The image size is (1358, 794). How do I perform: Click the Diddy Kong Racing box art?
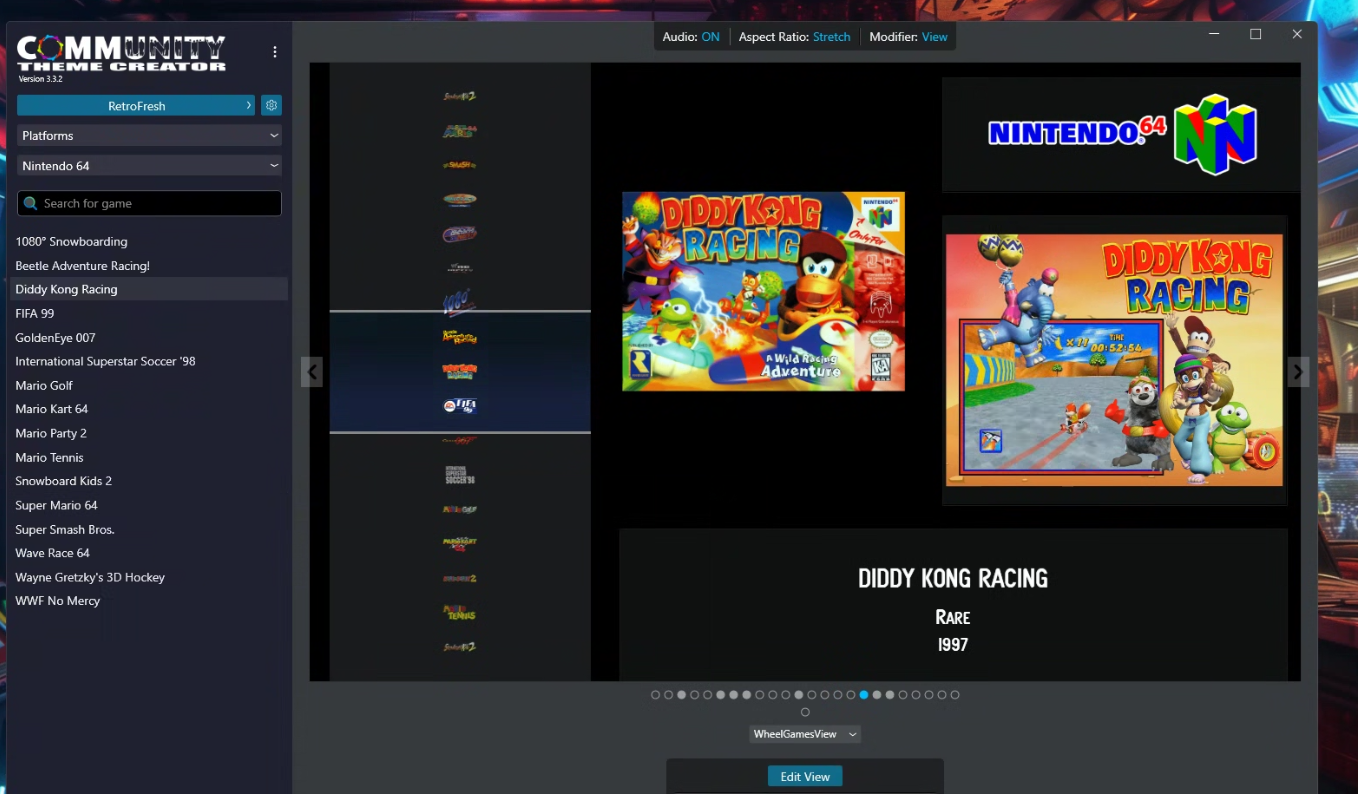coord(763,291)
